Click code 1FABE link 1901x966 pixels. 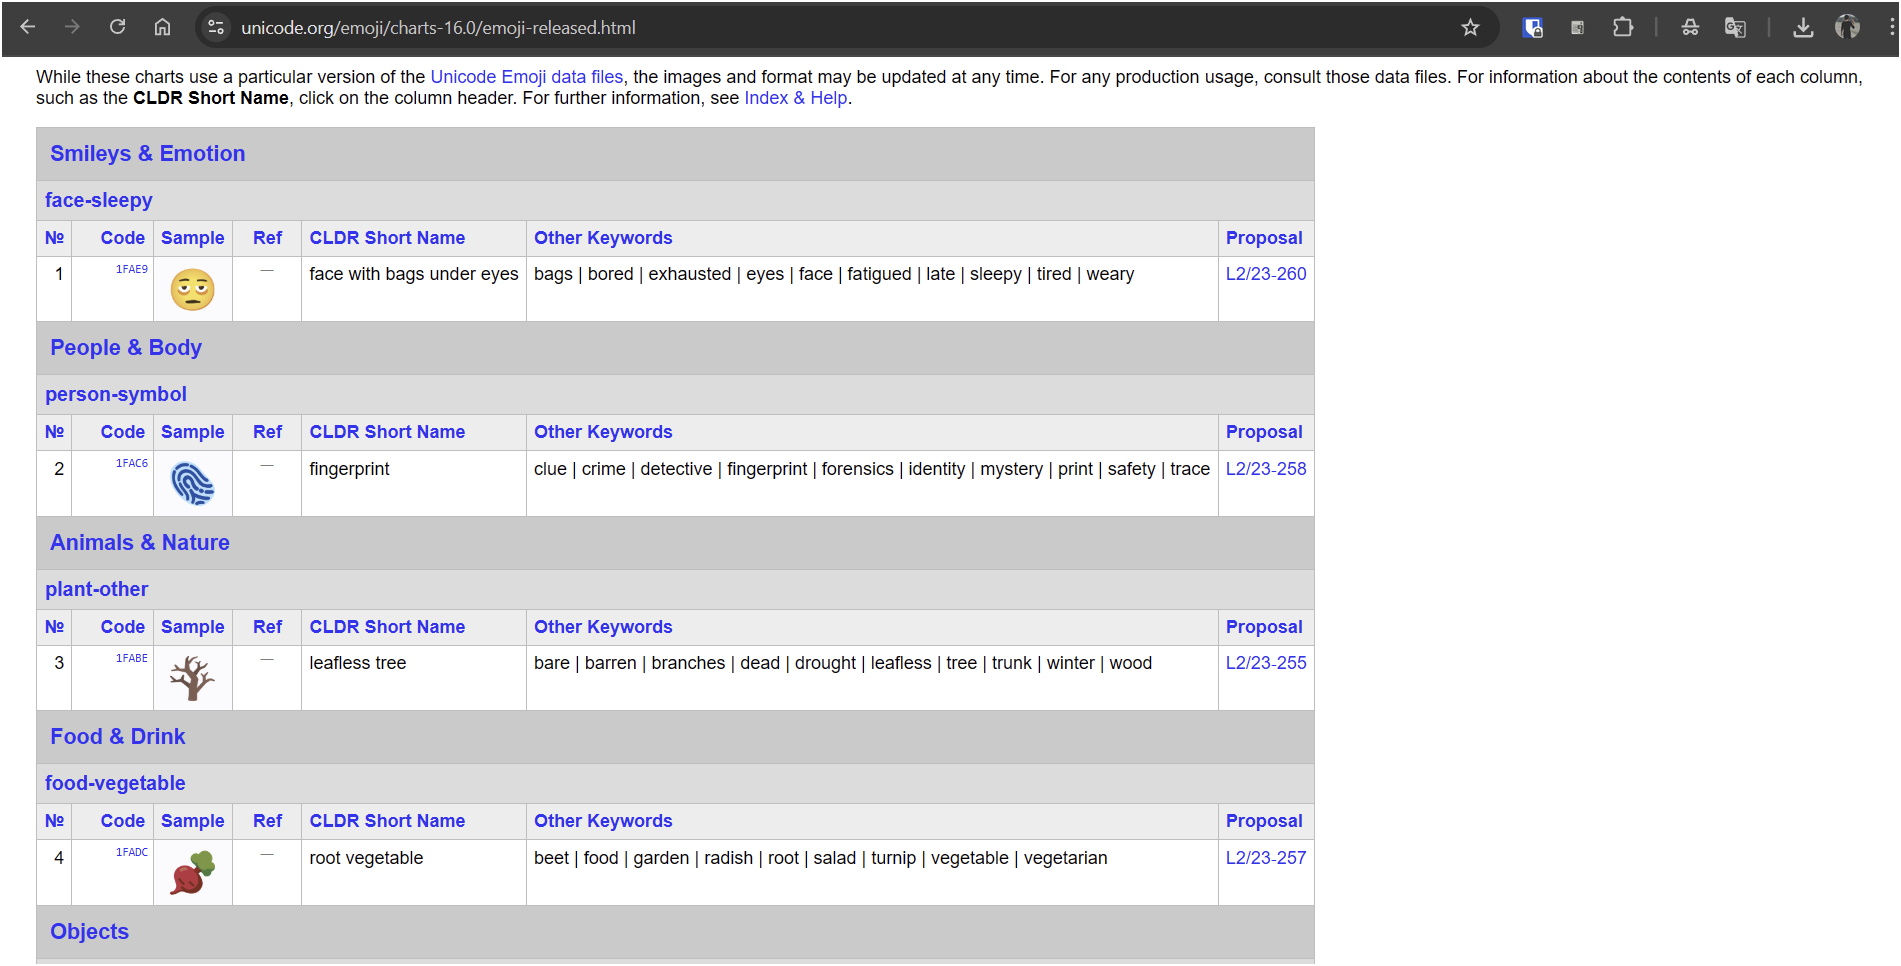click(x=131, y=658)
